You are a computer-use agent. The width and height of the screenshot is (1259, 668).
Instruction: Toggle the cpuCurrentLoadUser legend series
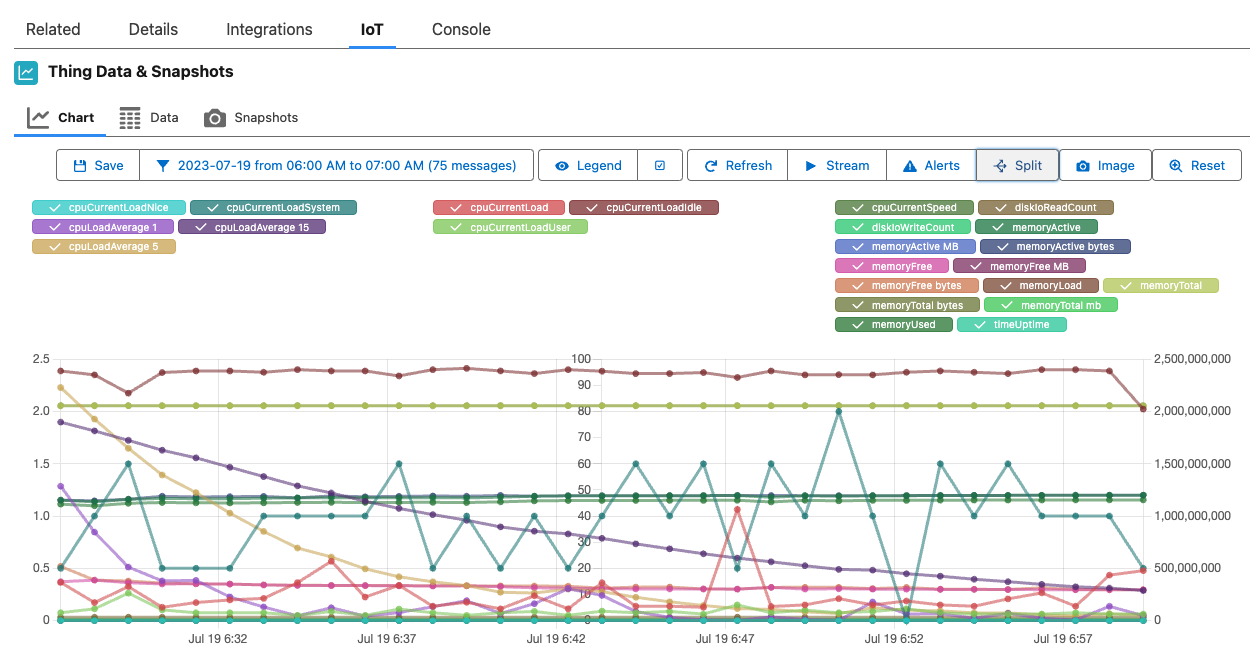point(510,227)
